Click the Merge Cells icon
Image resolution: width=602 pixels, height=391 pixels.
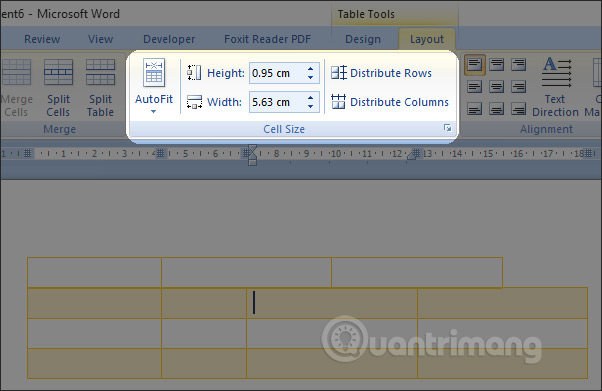tap(16, 72)
